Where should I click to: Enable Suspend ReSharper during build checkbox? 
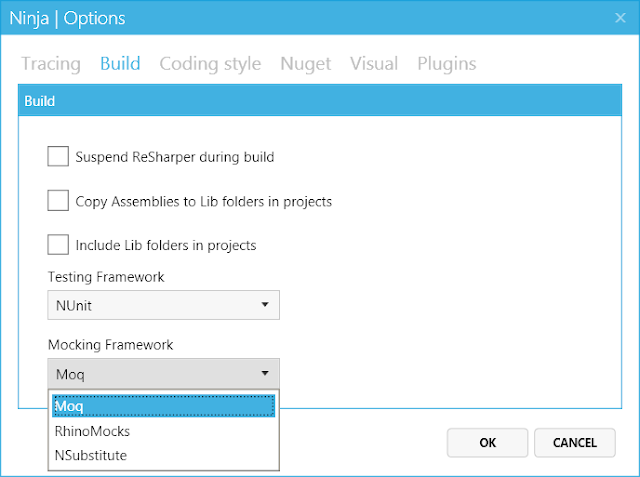[58, 157]
